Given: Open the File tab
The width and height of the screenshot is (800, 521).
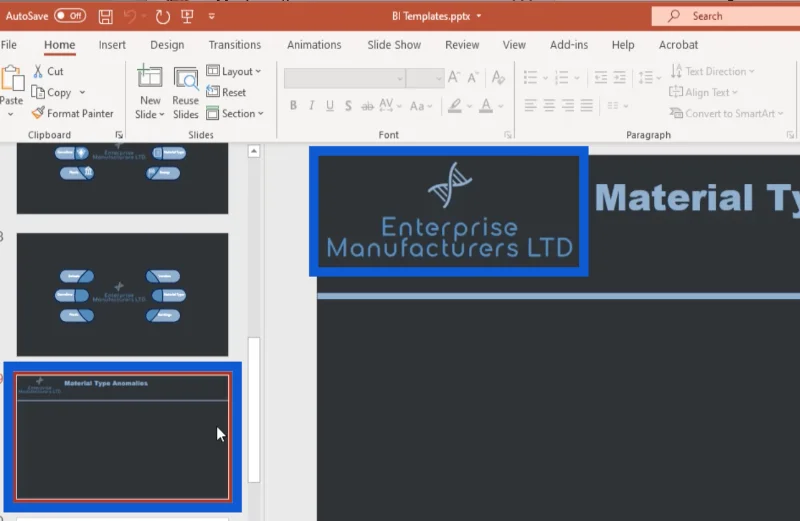Looking at the screenshot, I should [9, 45].
